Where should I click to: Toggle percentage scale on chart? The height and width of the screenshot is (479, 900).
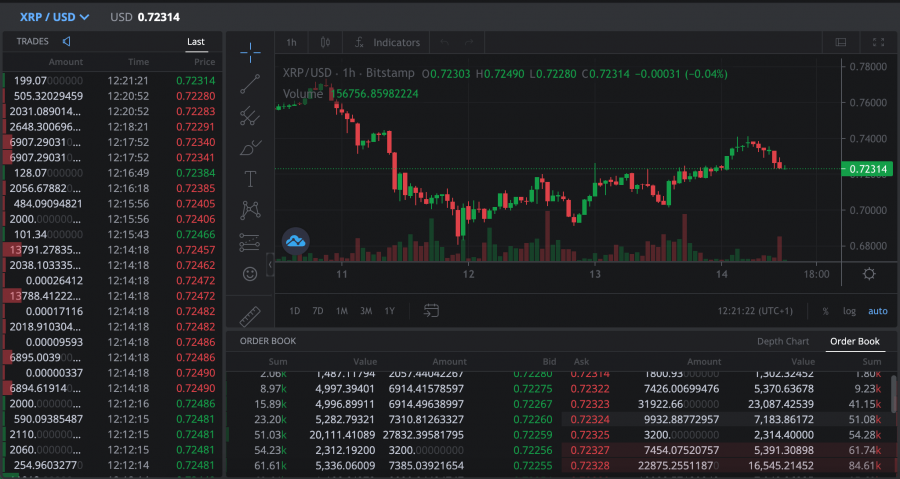[825, 311]
